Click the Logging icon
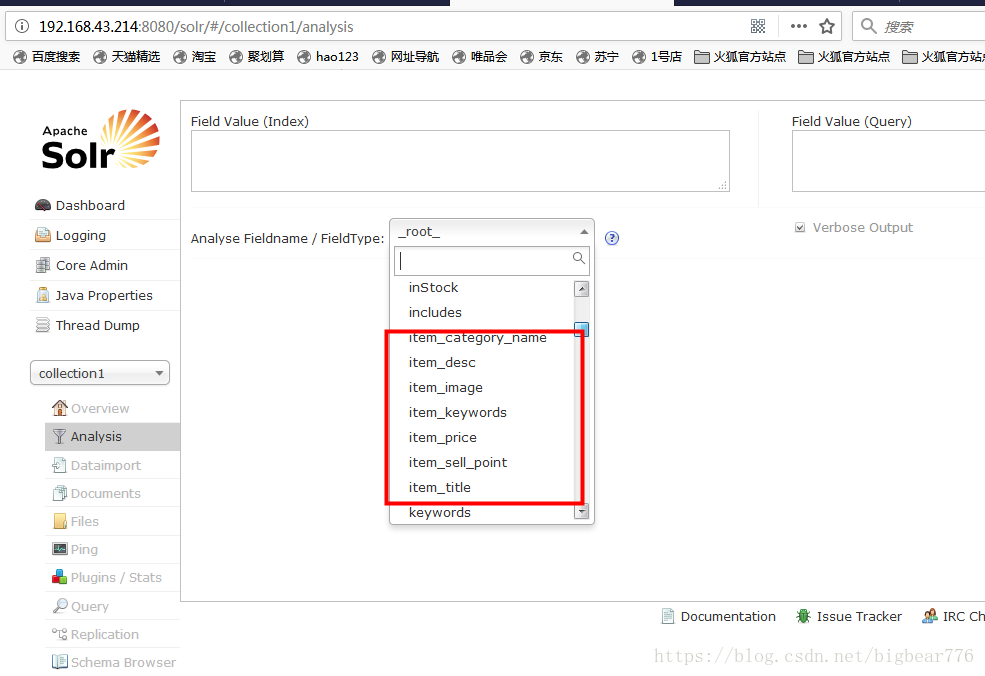The width and height of the screenshot is (985, 676). [x=43, y=235]
